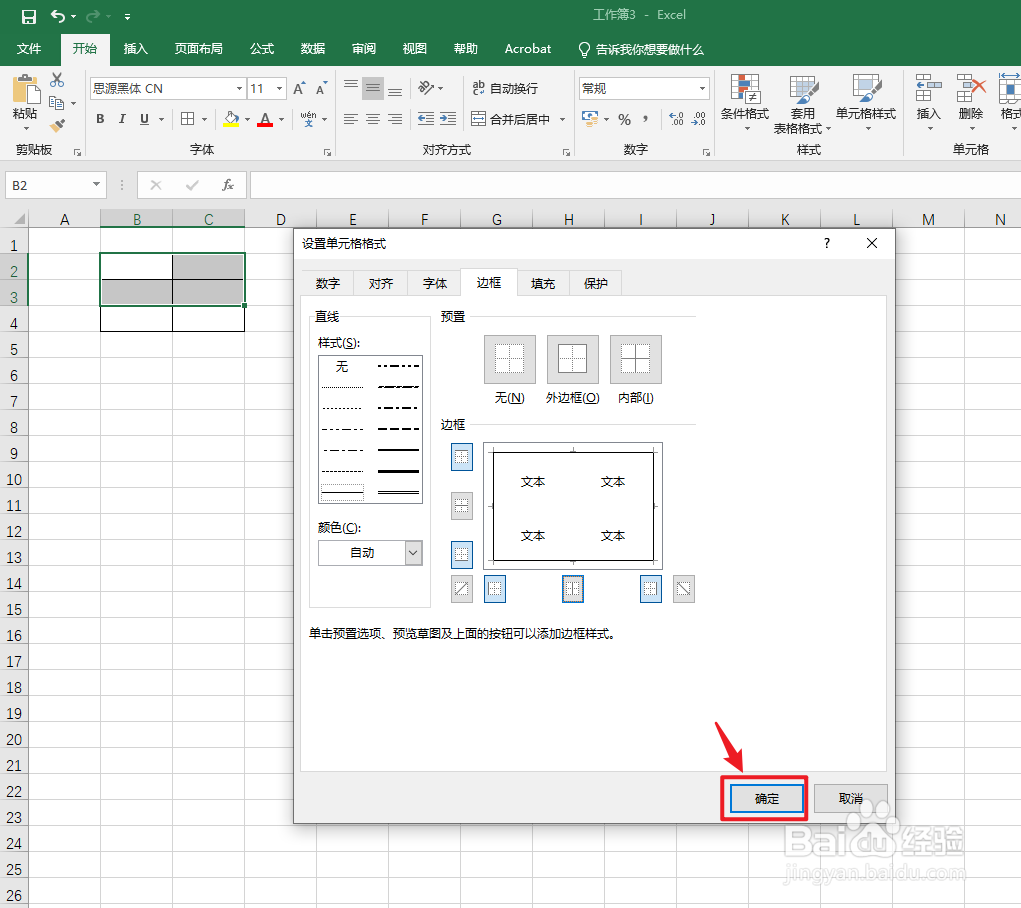1021x908 pixels.
Task: Click the red font color A
Action: pyautogui.click(x=265, y=119)
